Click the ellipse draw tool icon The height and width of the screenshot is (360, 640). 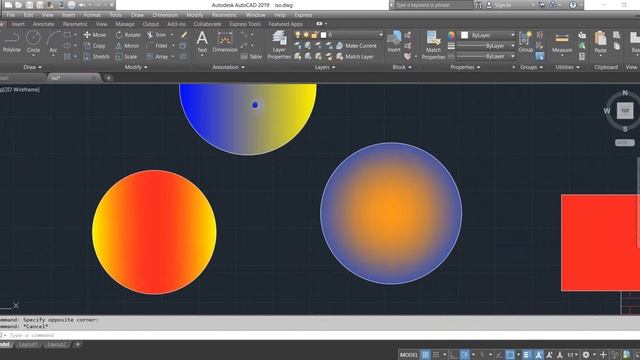68,46
